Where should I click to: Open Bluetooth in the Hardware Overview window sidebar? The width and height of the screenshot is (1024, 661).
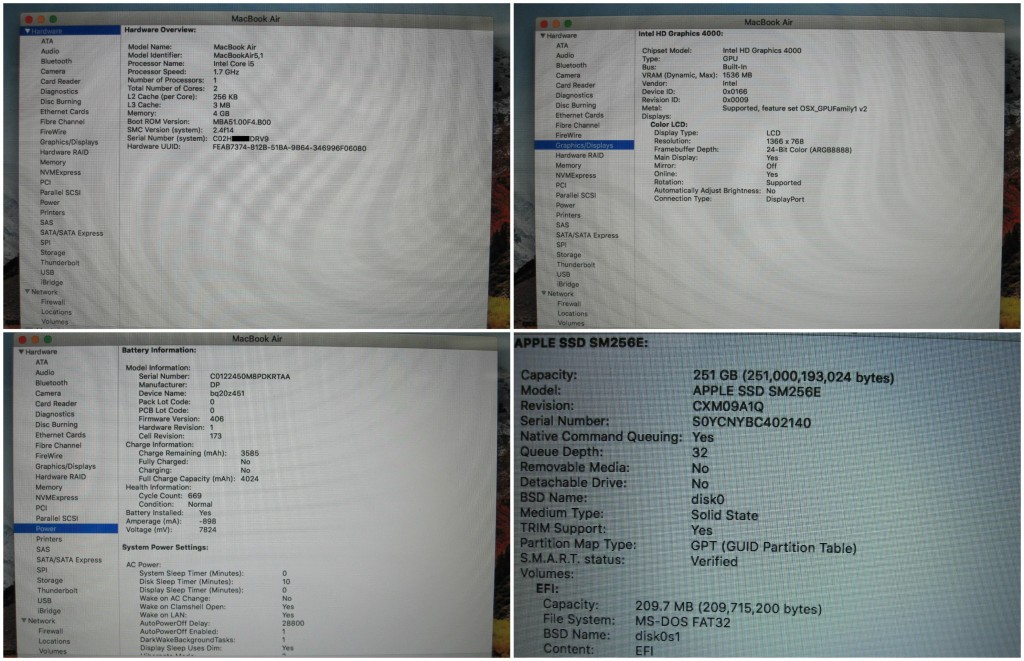(x=56, y=61)
